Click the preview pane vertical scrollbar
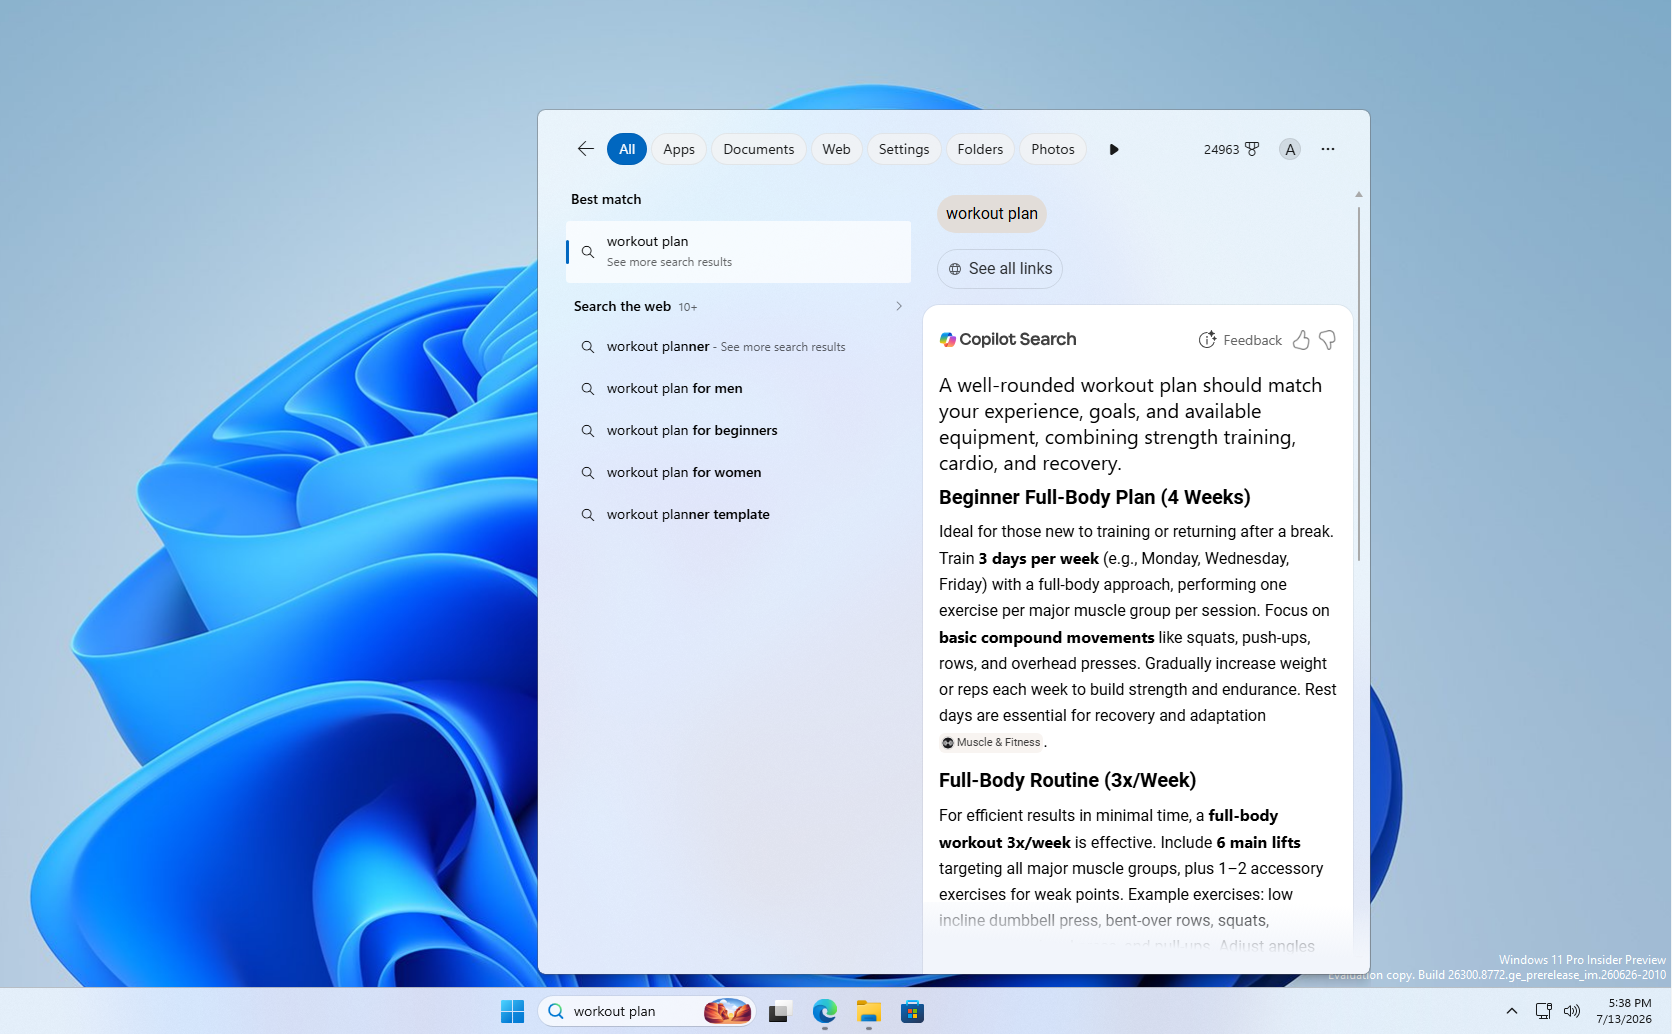 point(1358,385)
